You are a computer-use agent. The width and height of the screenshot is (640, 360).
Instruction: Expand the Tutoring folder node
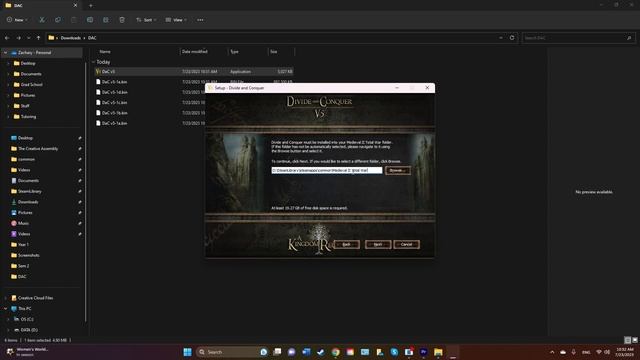8,116
